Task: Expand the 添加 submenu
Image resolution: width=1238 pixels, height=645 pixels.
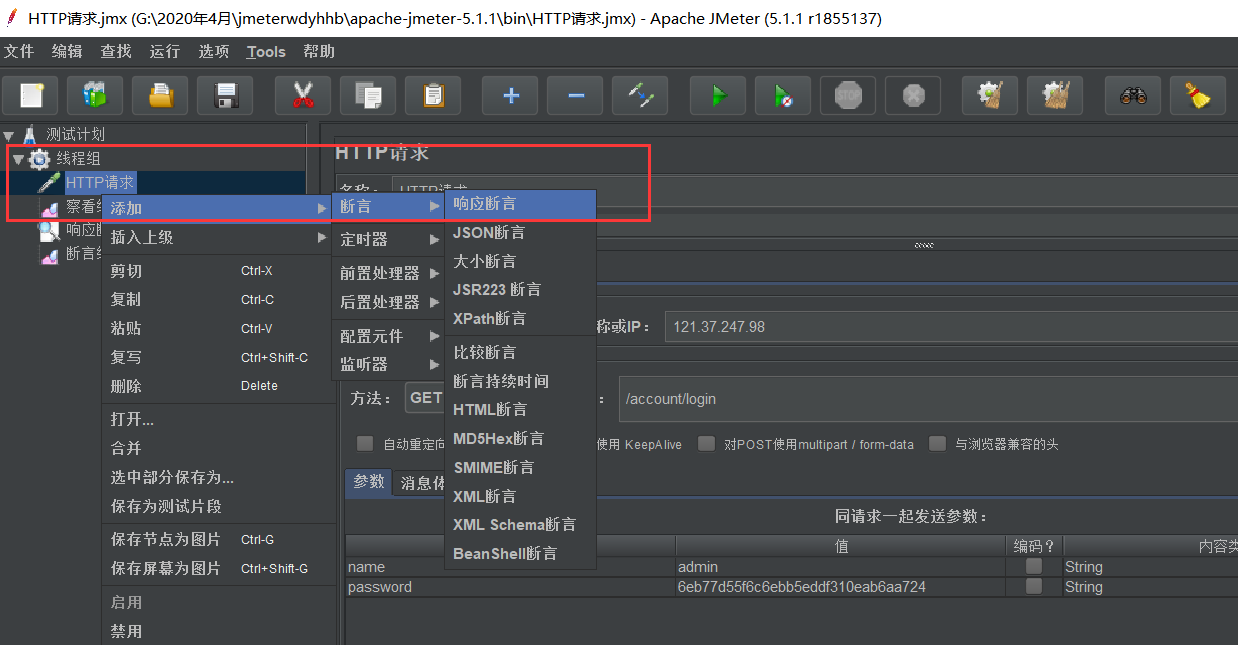Action: pos(217,208)
